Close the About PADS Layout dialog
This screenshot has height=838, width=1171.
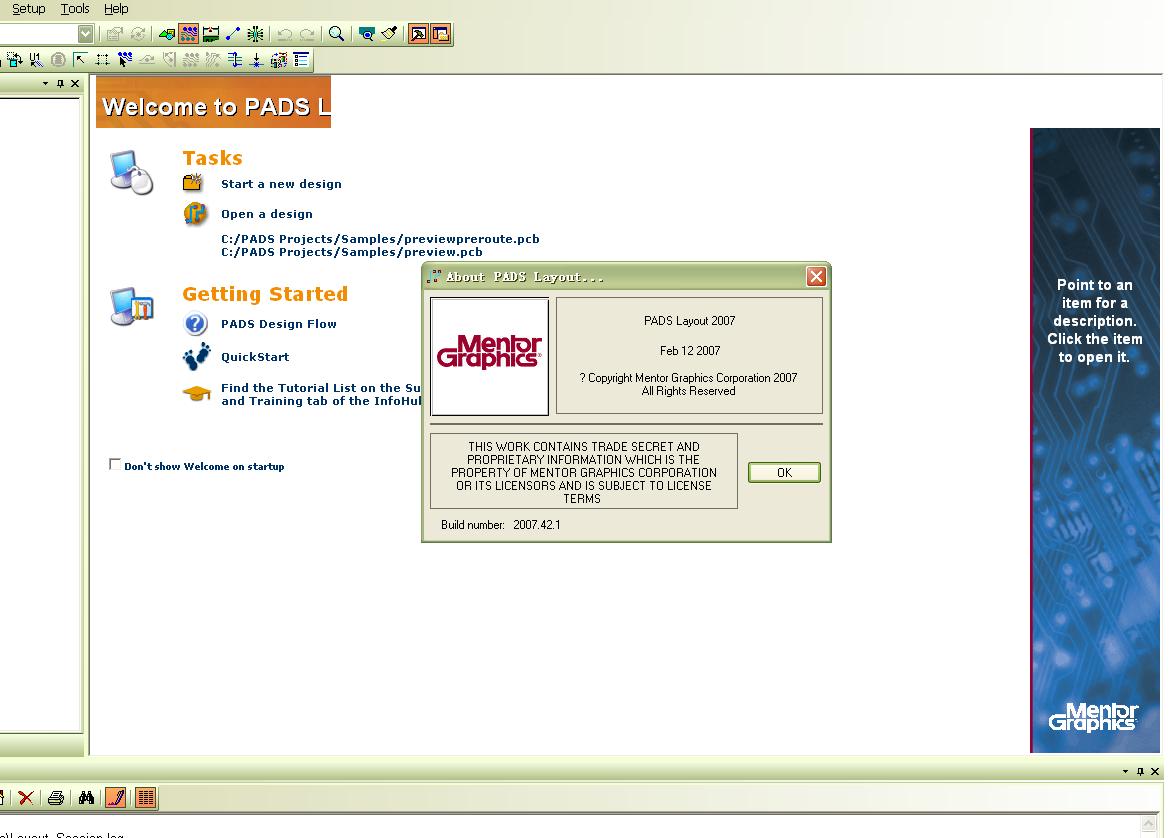(x=816, y=277)
